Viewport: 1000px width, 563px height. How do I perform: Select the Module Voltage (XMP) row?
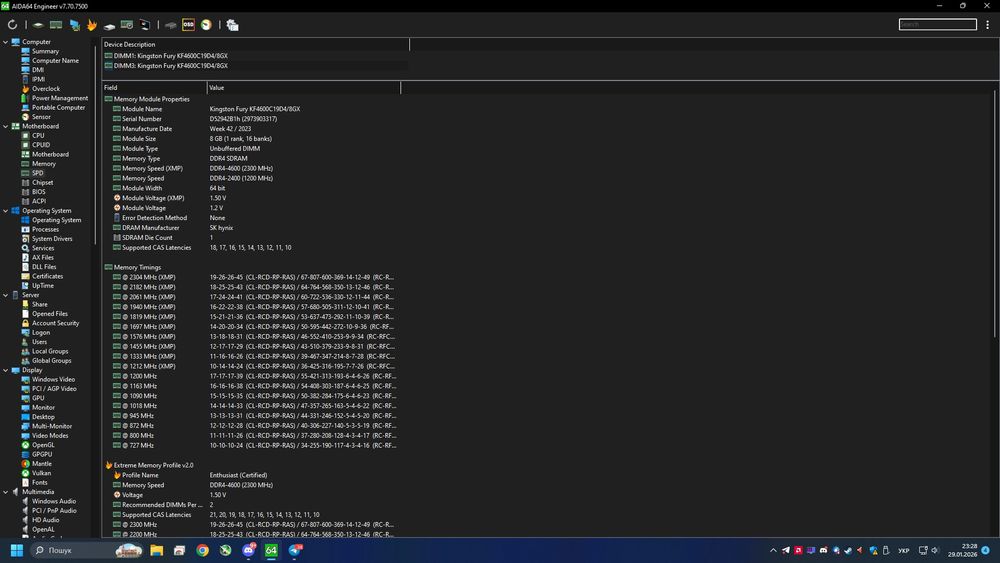coord(252,198)
